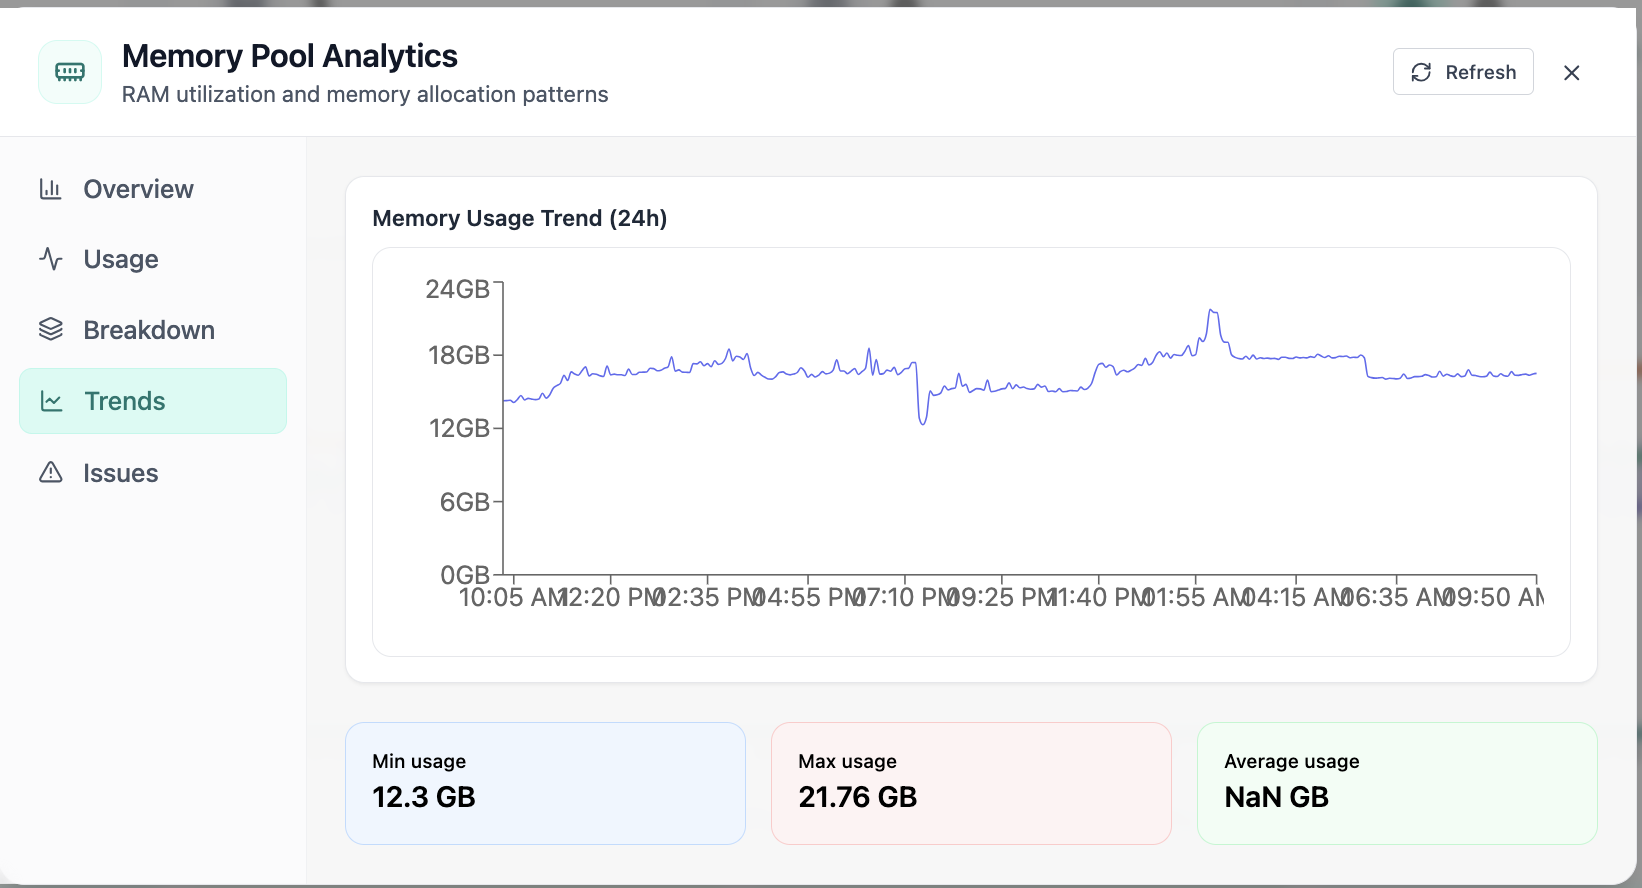Click the Breakdown layers icon
Viewport: 1642px width, 888px height.
(x=51, y=330)
